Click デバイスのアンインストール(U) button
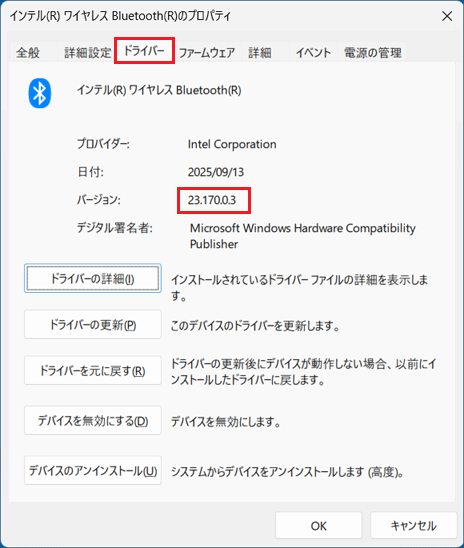 point(93,470)
